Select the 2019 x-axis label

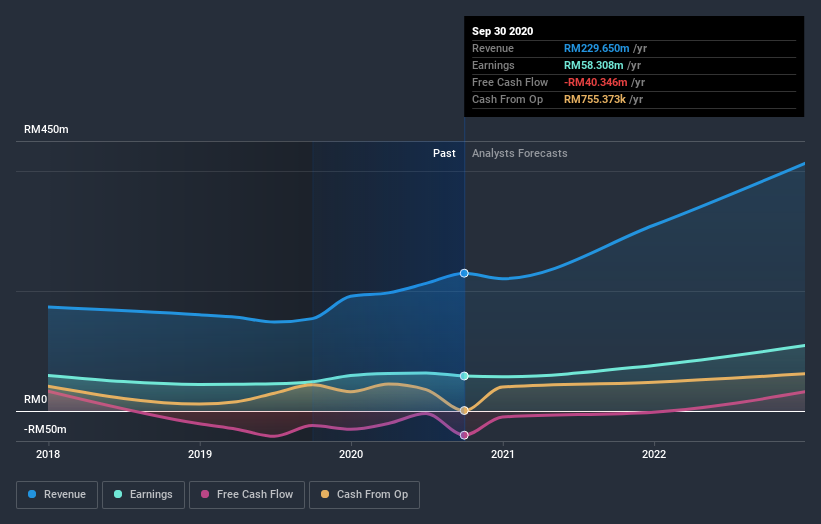(199, 454)
